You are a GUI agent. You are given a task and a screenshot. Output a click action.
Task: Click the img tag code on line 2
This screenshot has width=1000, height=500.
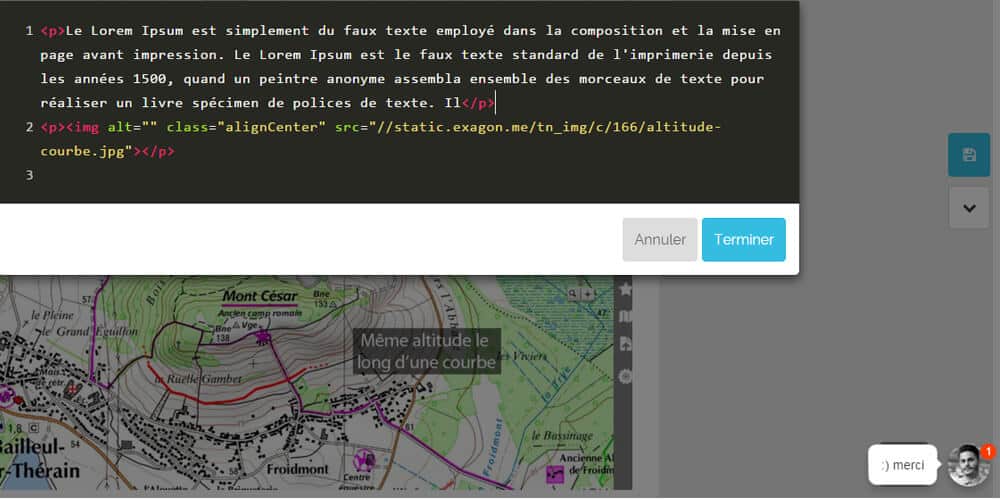tap(82, 127)
